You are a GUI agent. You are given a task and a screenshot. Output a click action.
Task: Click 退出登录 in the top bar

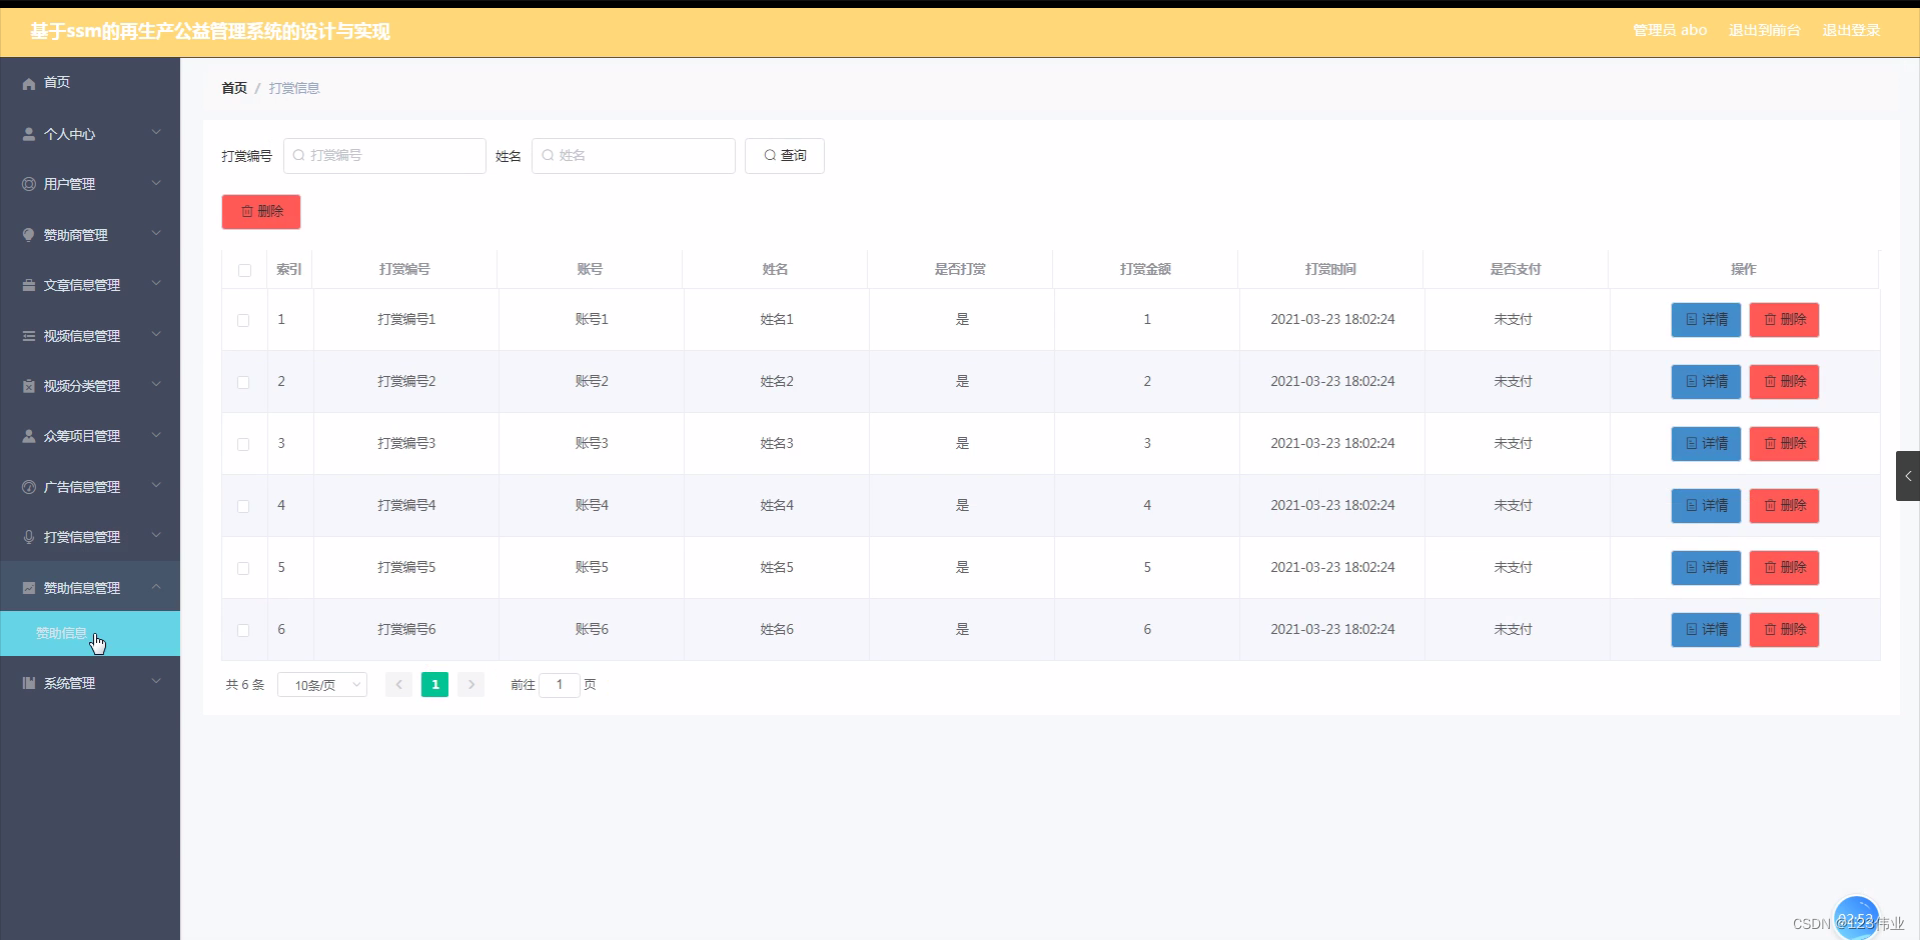click(x=1851, y=30)
